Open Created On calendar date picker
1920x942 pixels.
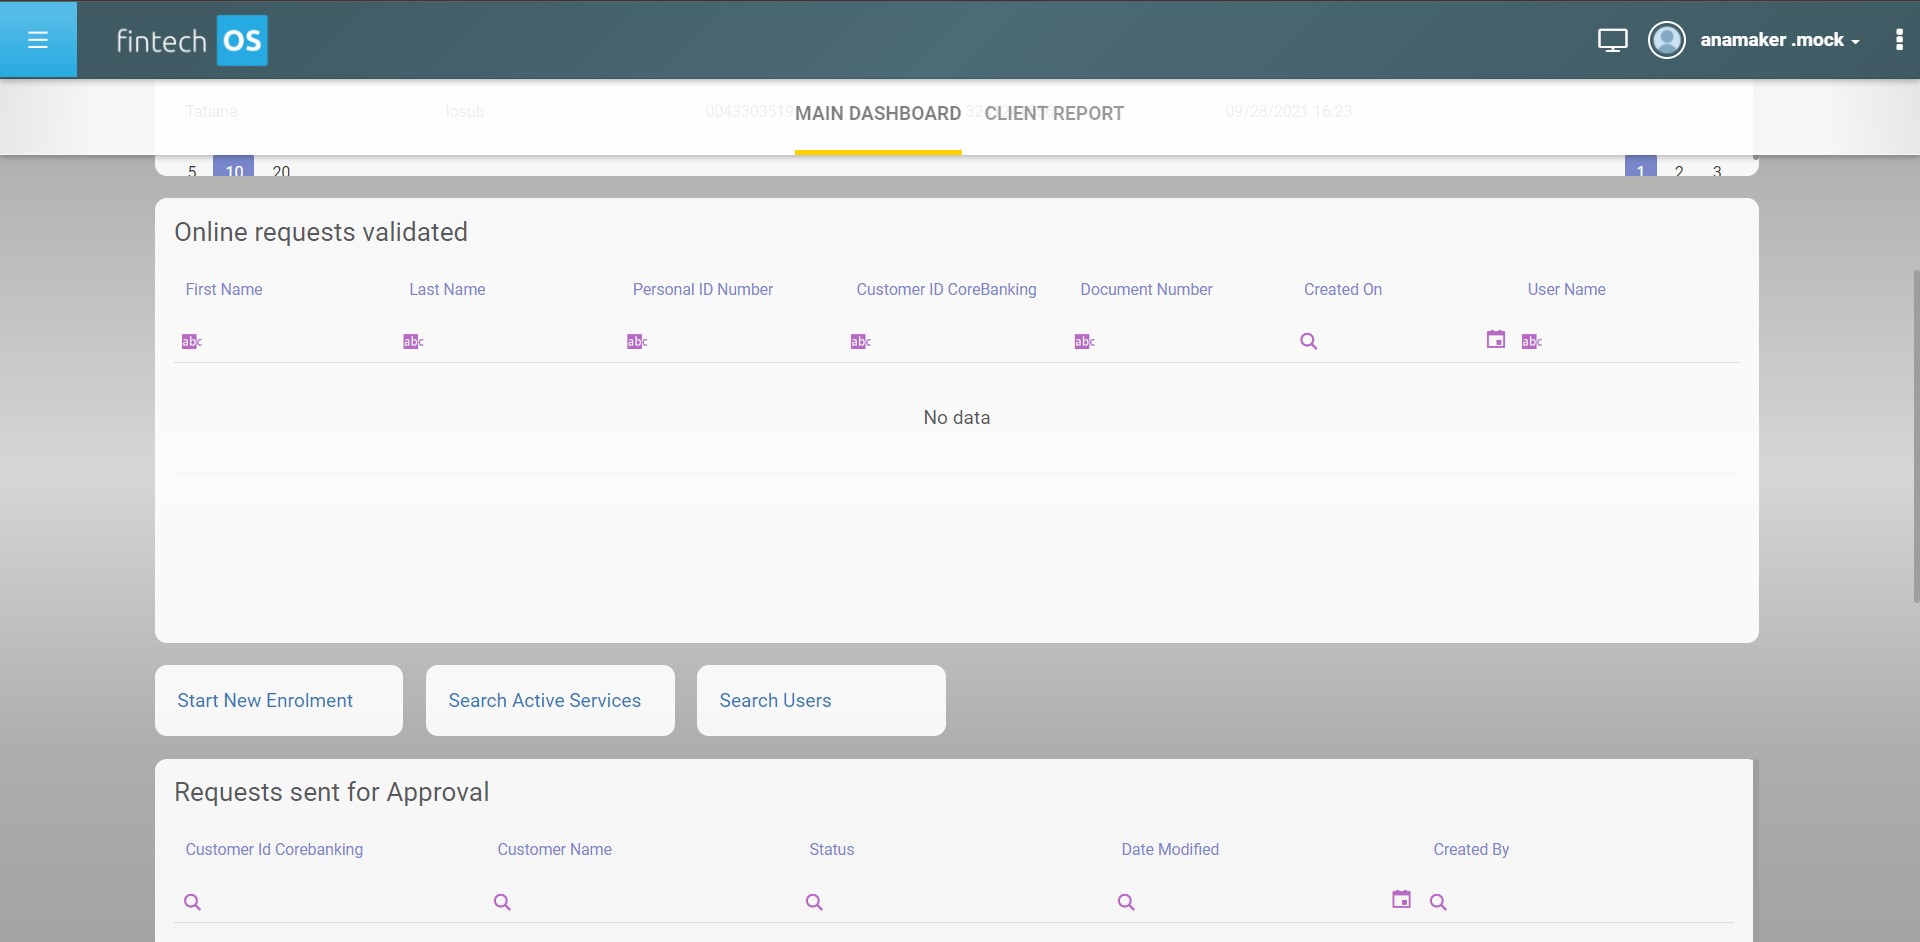[1495, 340]
